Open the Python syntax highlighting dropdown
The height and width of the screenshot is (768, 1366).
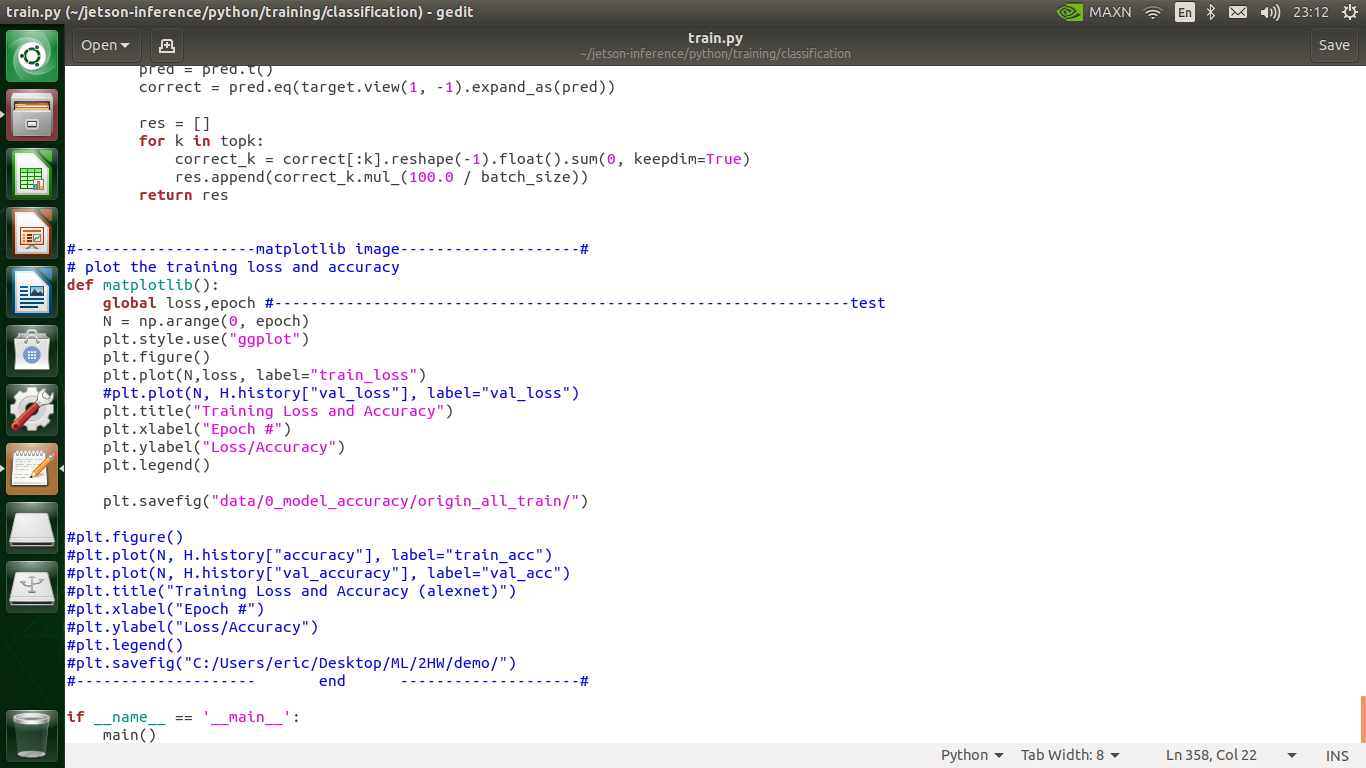(x=969, y=755)
